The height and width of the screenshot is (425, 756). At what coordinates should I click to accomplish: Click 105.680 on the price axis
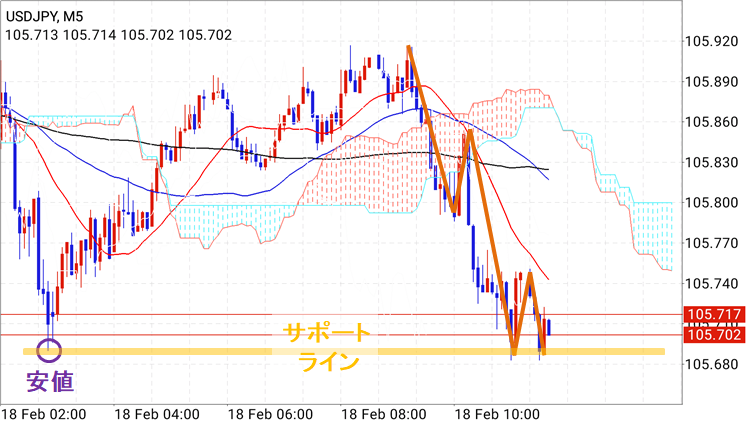point(713,363)
